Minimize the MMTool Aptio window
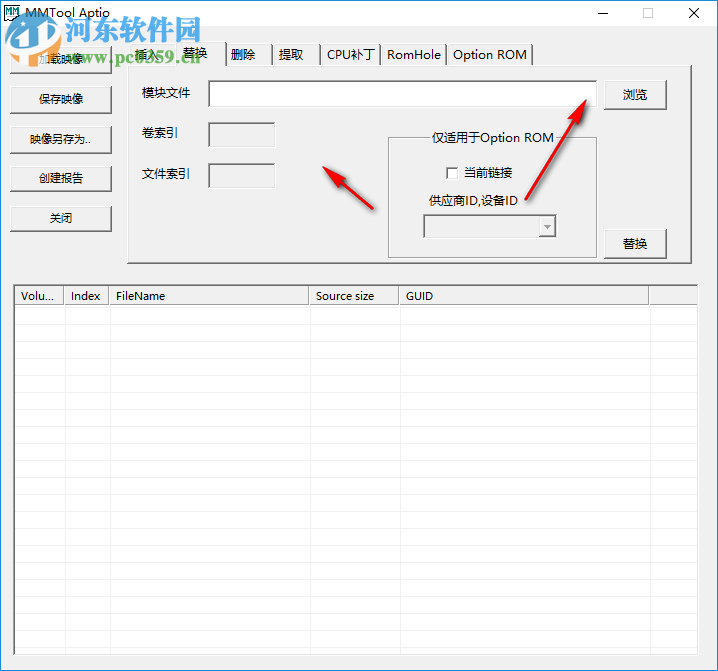Viewport: 718px width, 671px height. click(603, 13)
